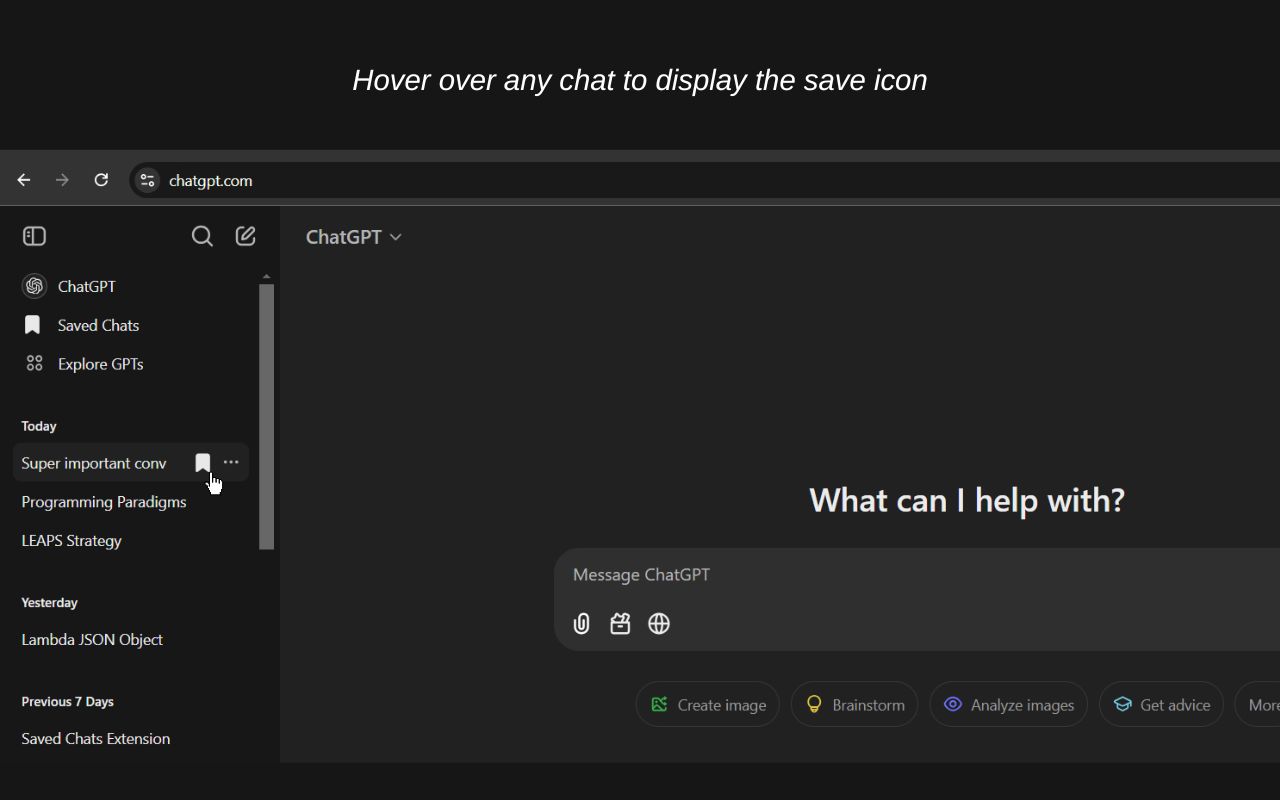Click the tools icon beside the paperclip
1280x800 pixels.
tap(620, 623)
